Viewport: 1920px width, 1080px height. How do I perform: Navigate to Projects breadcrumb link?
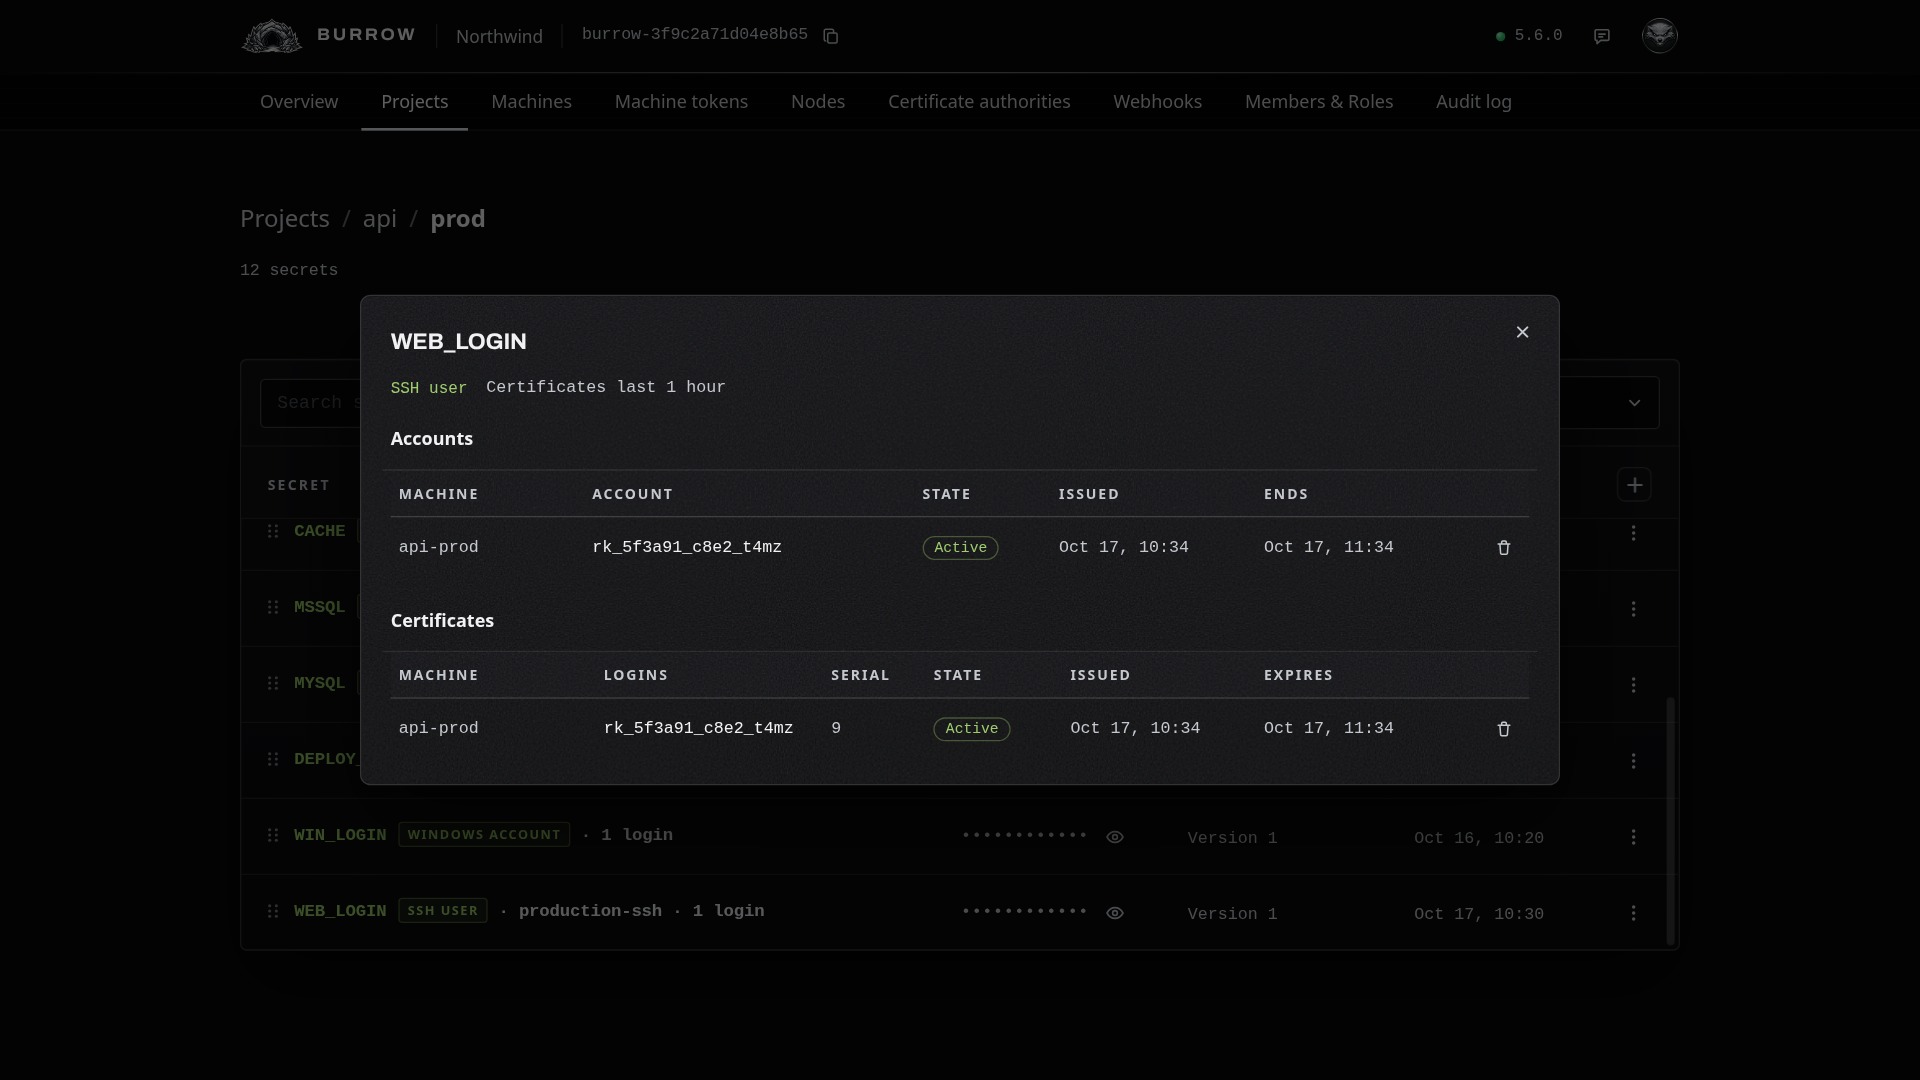click(x=285, y=219)
